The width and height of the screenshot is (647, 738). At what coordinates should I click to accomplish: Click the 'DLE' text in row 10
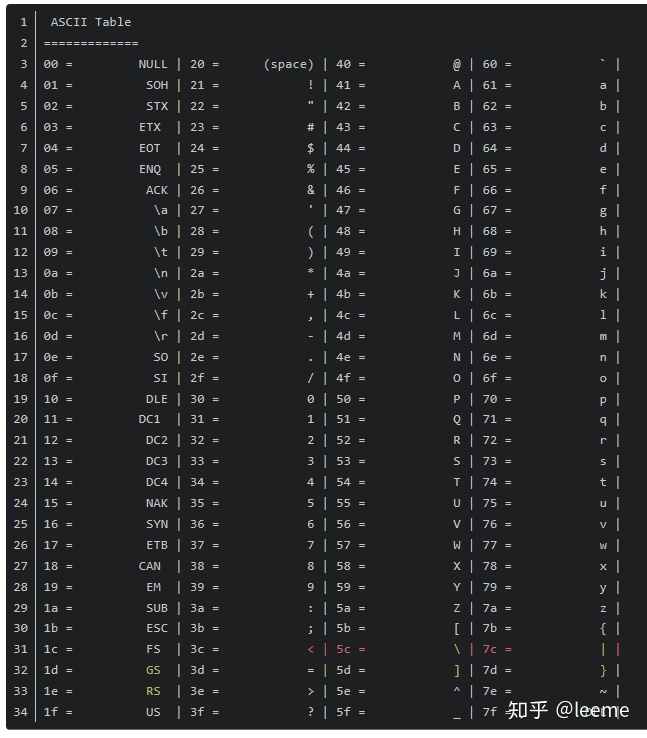pyautogui.click(x=157, y=399)
